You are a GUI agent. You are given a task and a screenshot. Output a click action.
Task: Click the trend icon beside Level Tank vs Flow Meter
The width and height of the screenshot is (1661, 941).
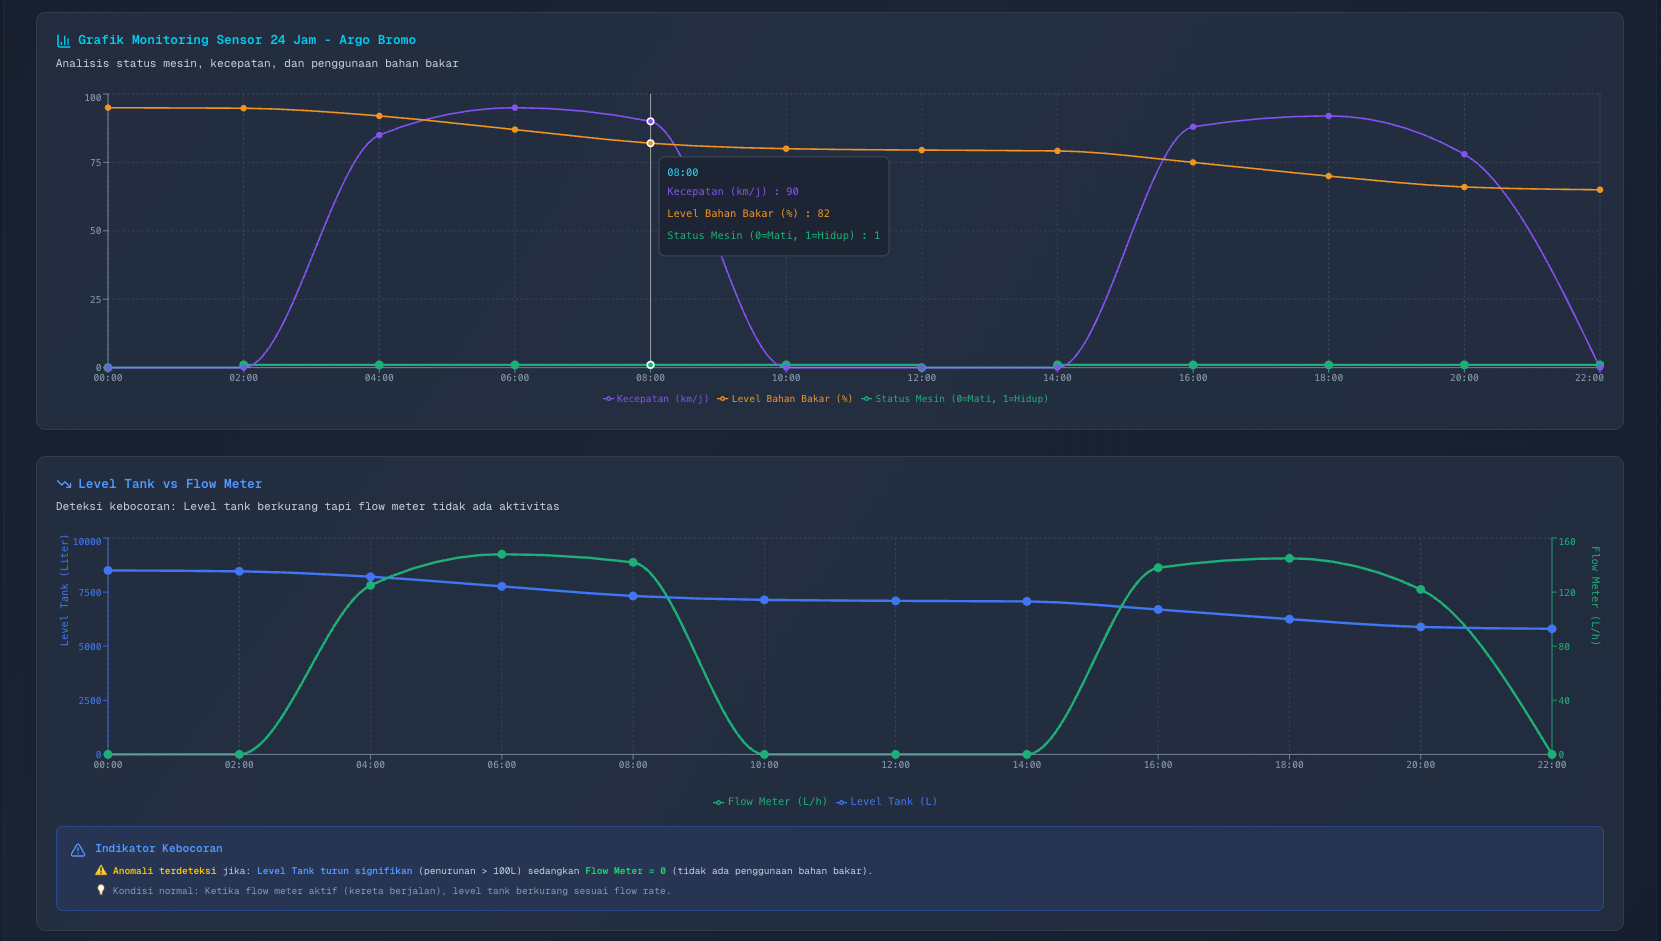click(64, 484)
